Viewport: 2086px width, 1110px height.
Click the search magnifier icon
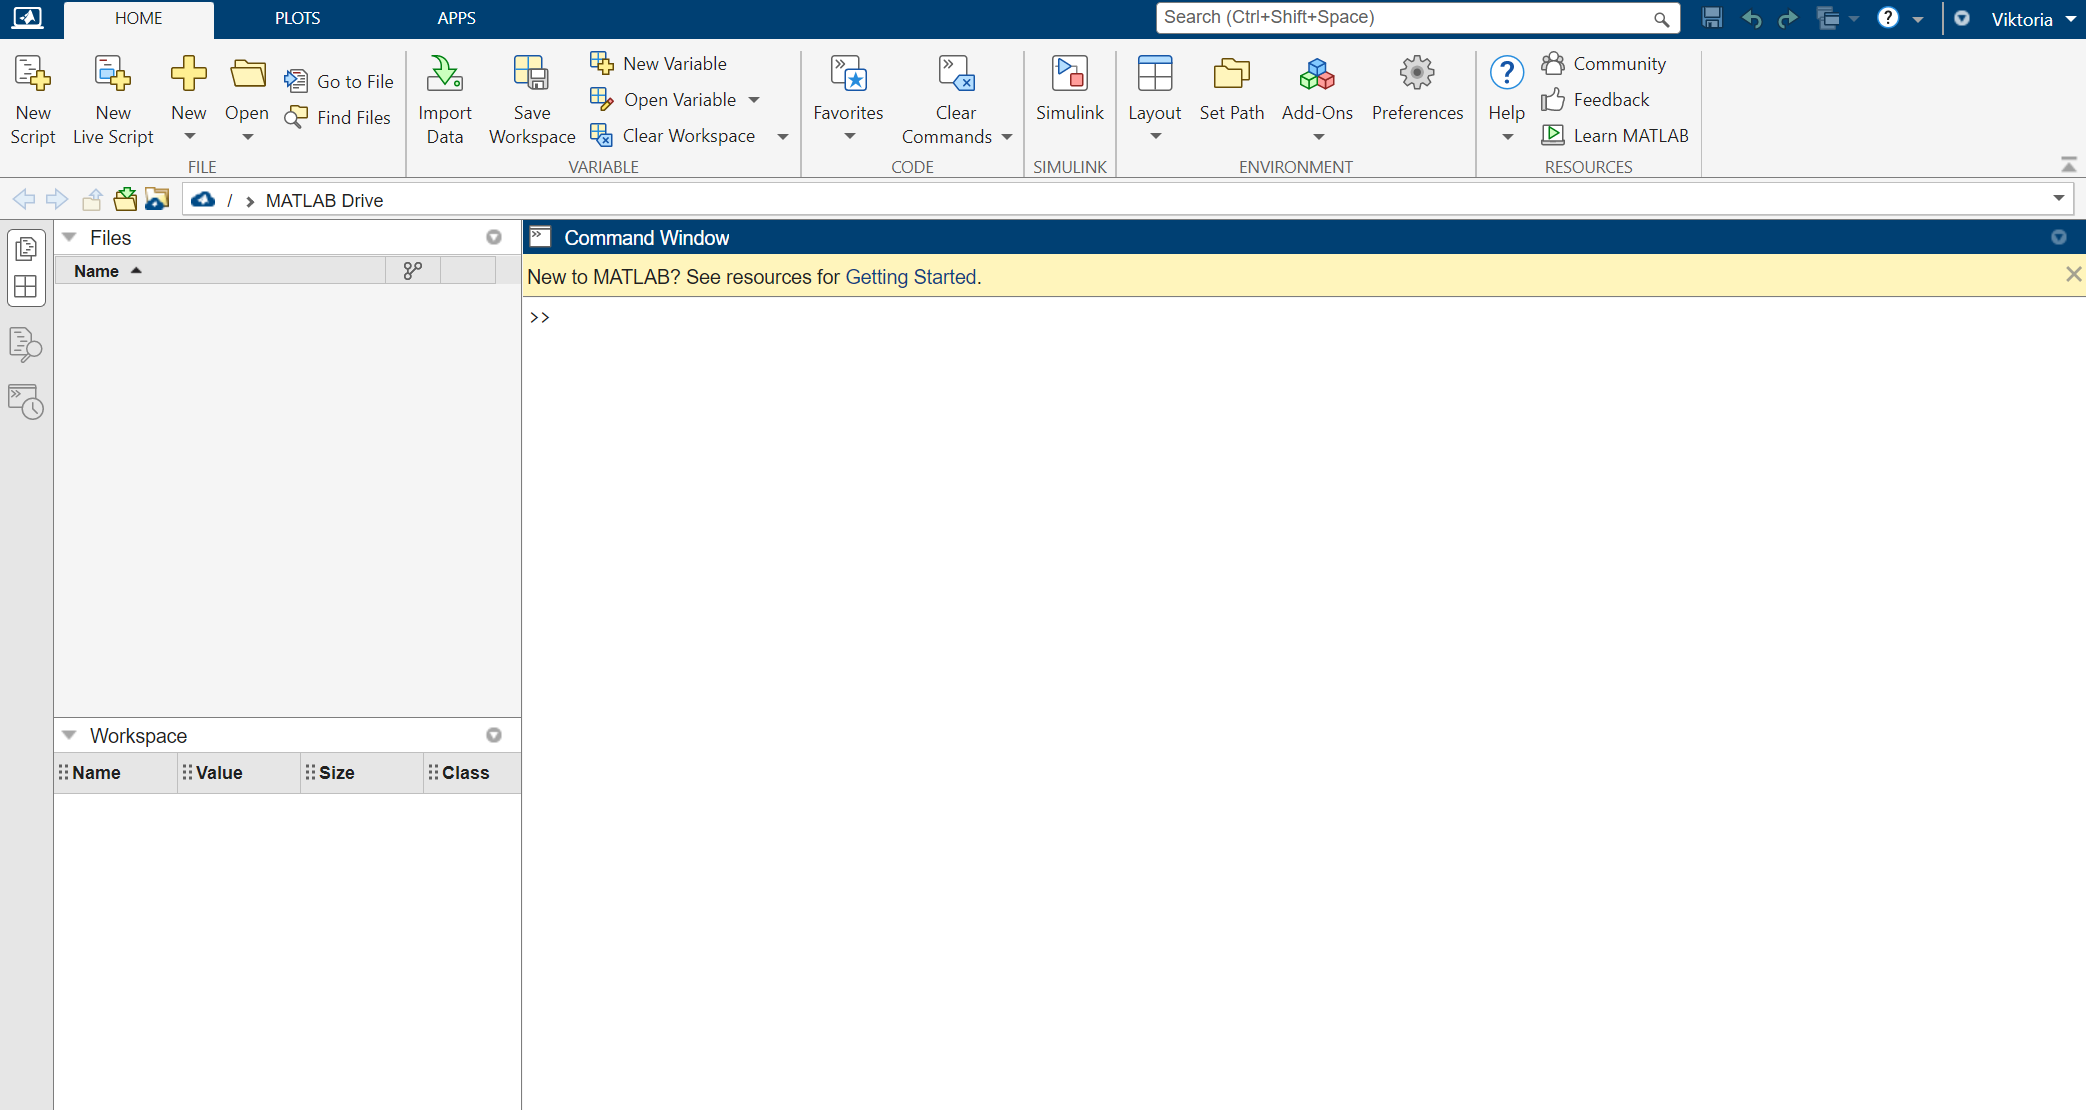1661,19
